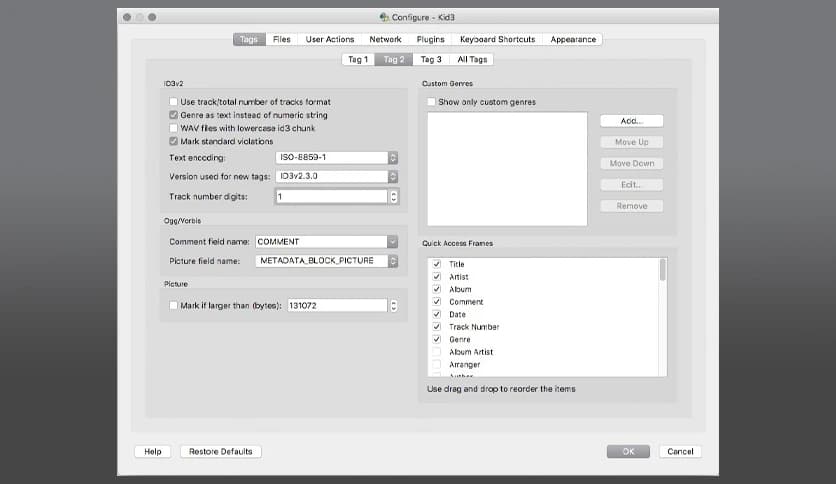Open the User Actions tab
Image resolution: width=836 pixels, height=484 pixels.
pyautogui.click(x=330, y=39)
